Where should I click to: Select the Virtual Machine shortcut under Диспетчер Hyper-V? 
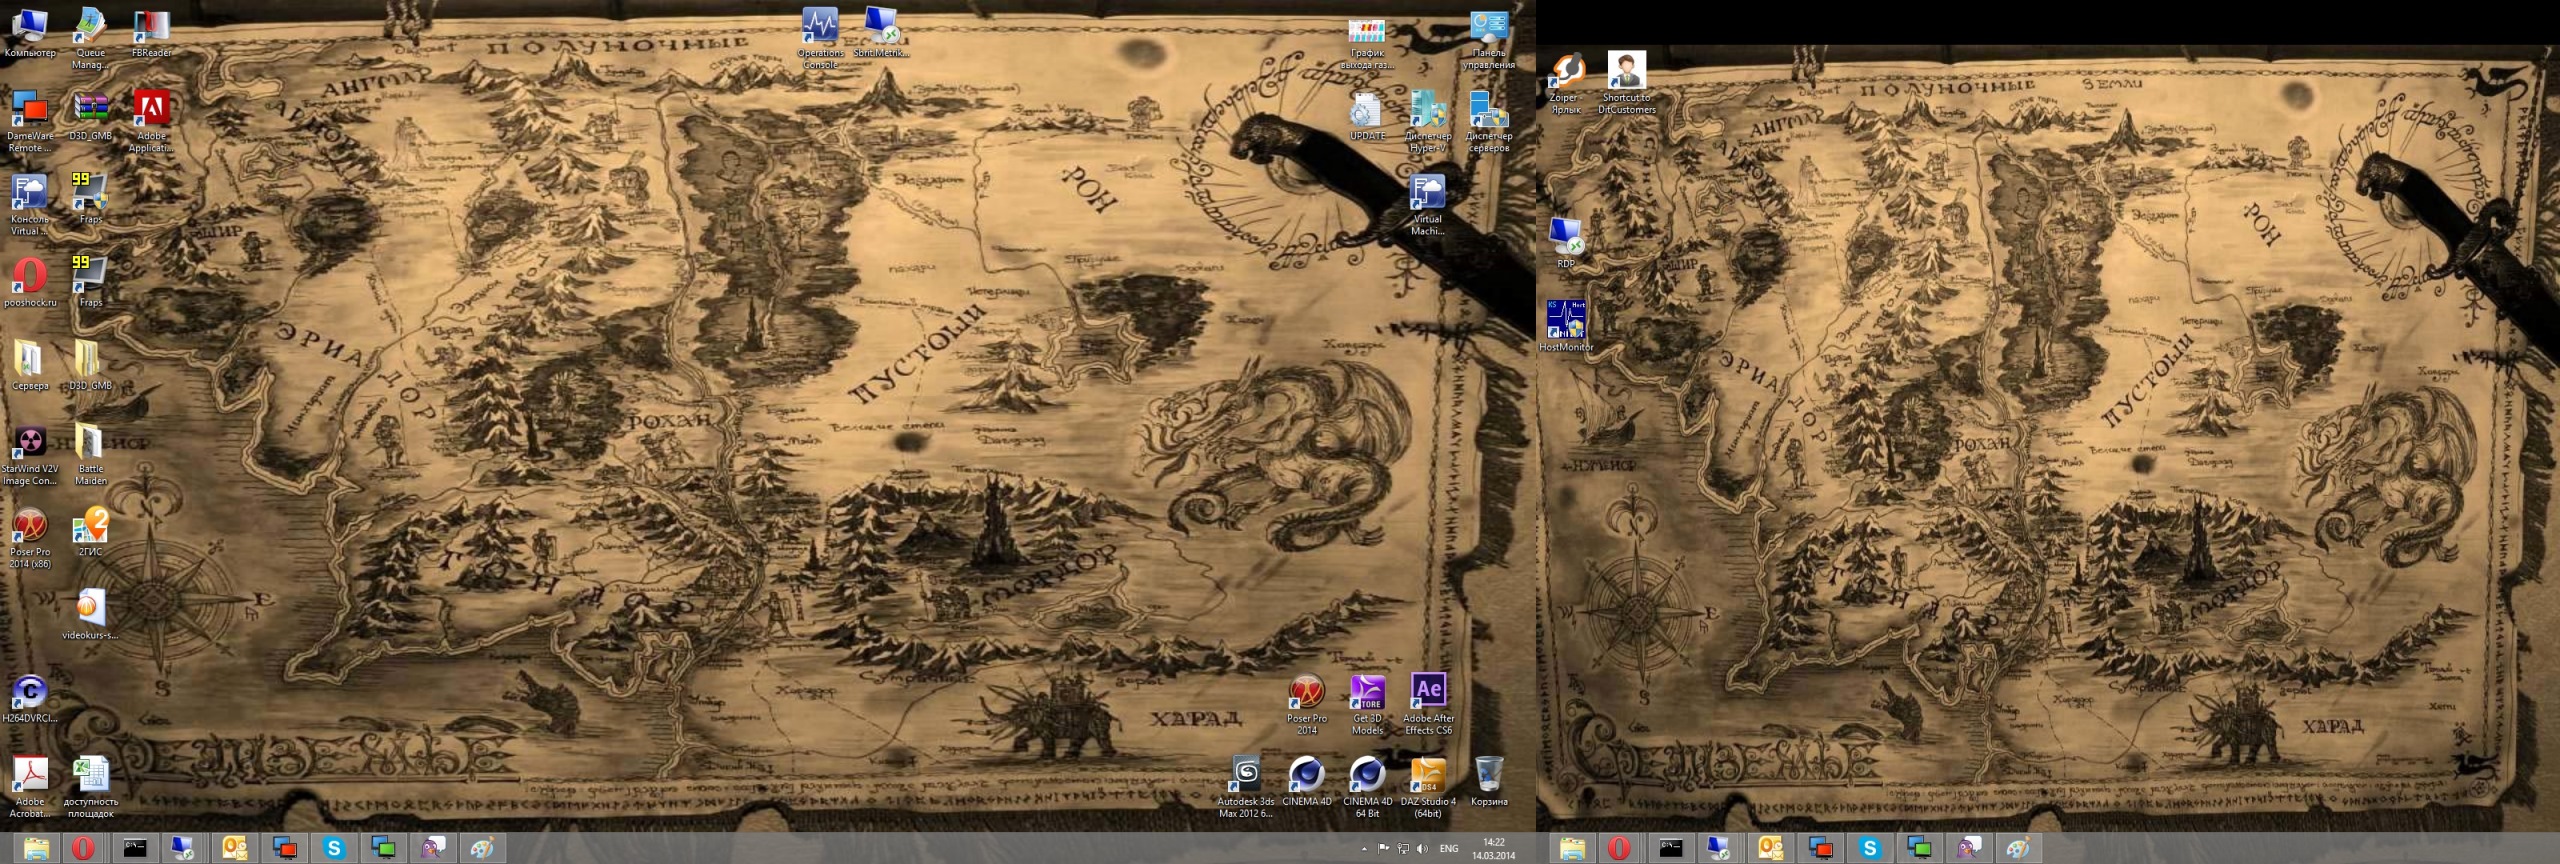click(x=1427, y=205)
